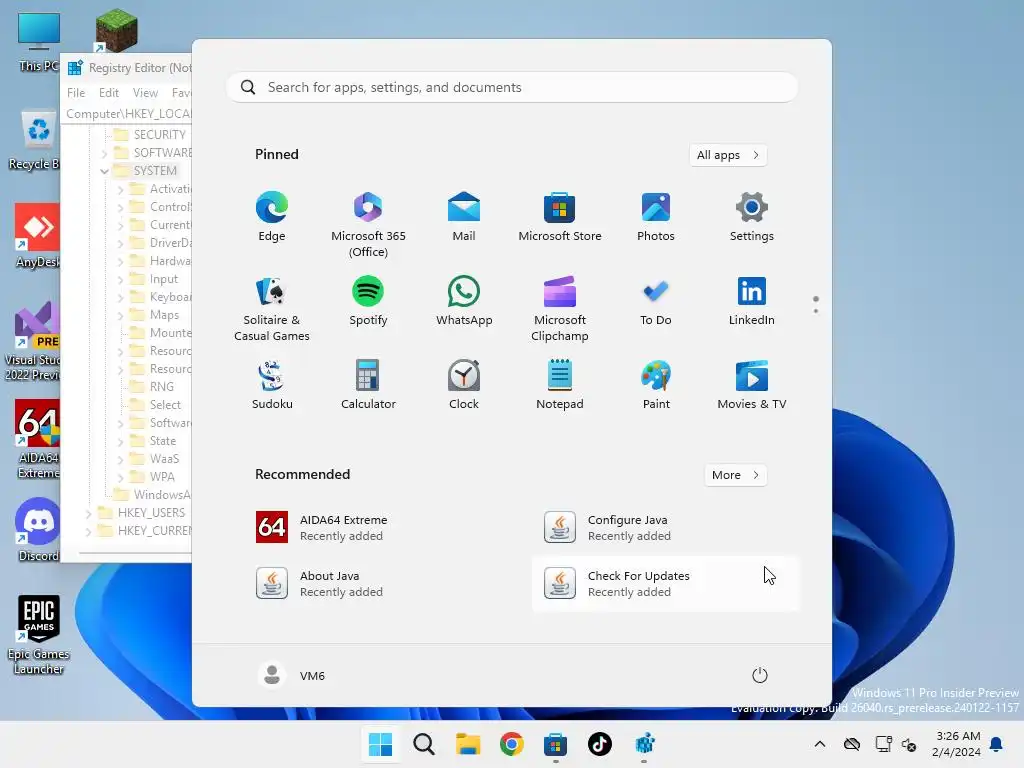The height and width of the screenshot is (768, 1024).
Task: Open File menu in Registry Editor
Action: (x=76, y=93)
